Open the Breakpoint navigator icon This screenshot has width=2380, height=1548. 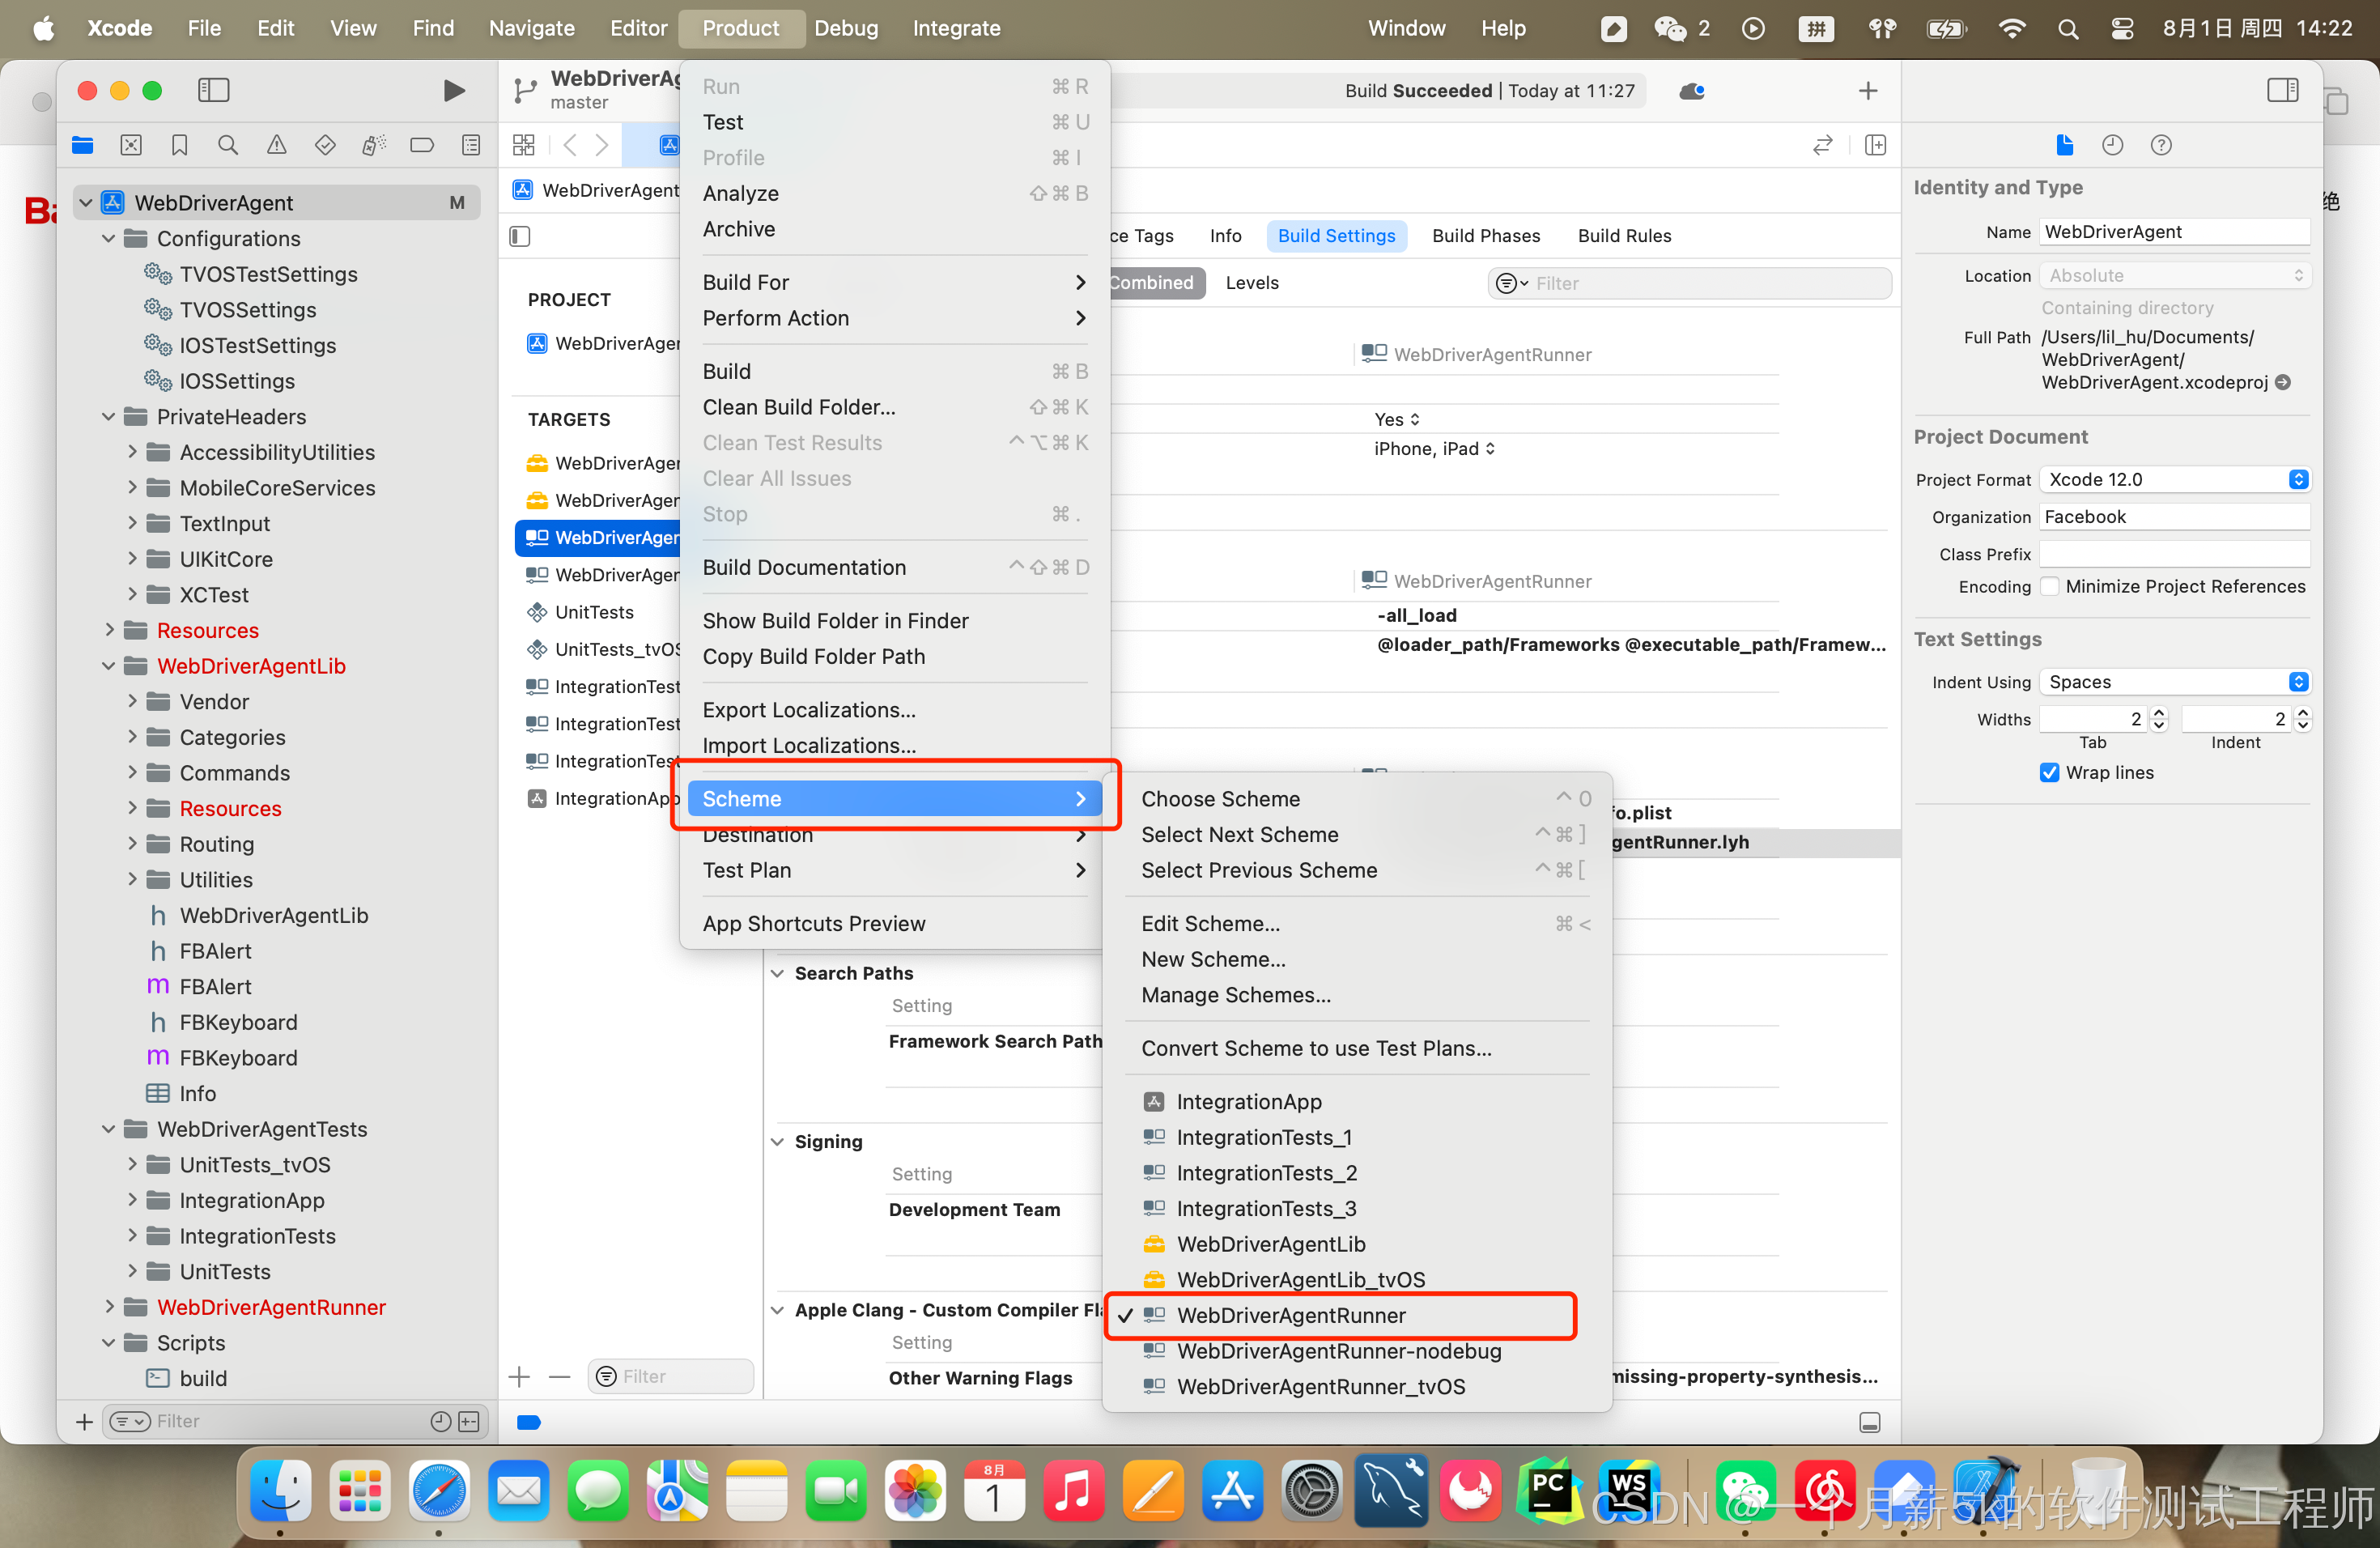pos(422,146)
